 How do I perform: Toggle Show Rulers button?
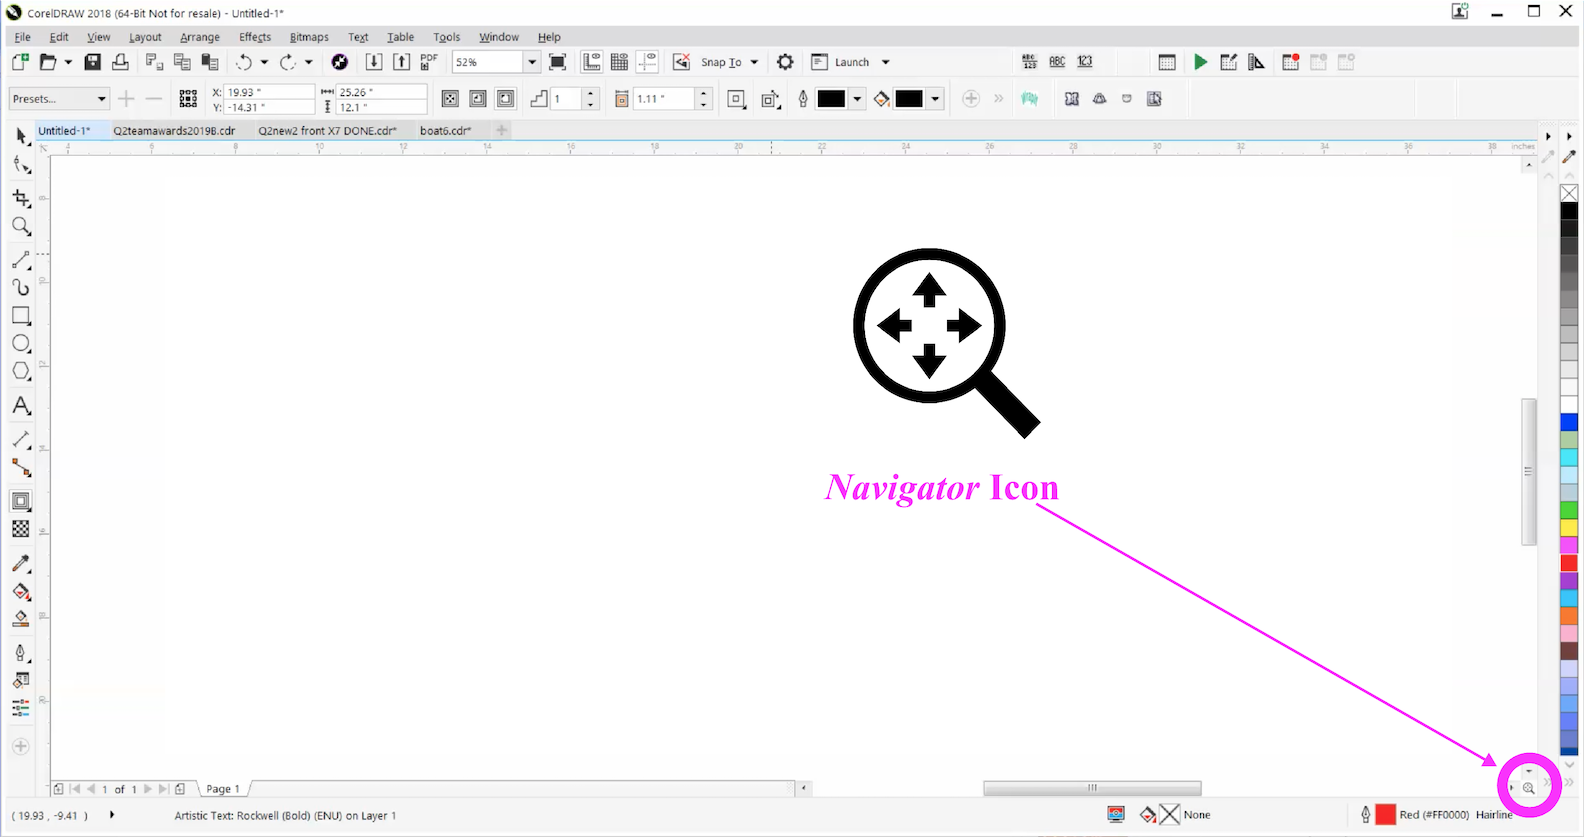tap(592, 62)
